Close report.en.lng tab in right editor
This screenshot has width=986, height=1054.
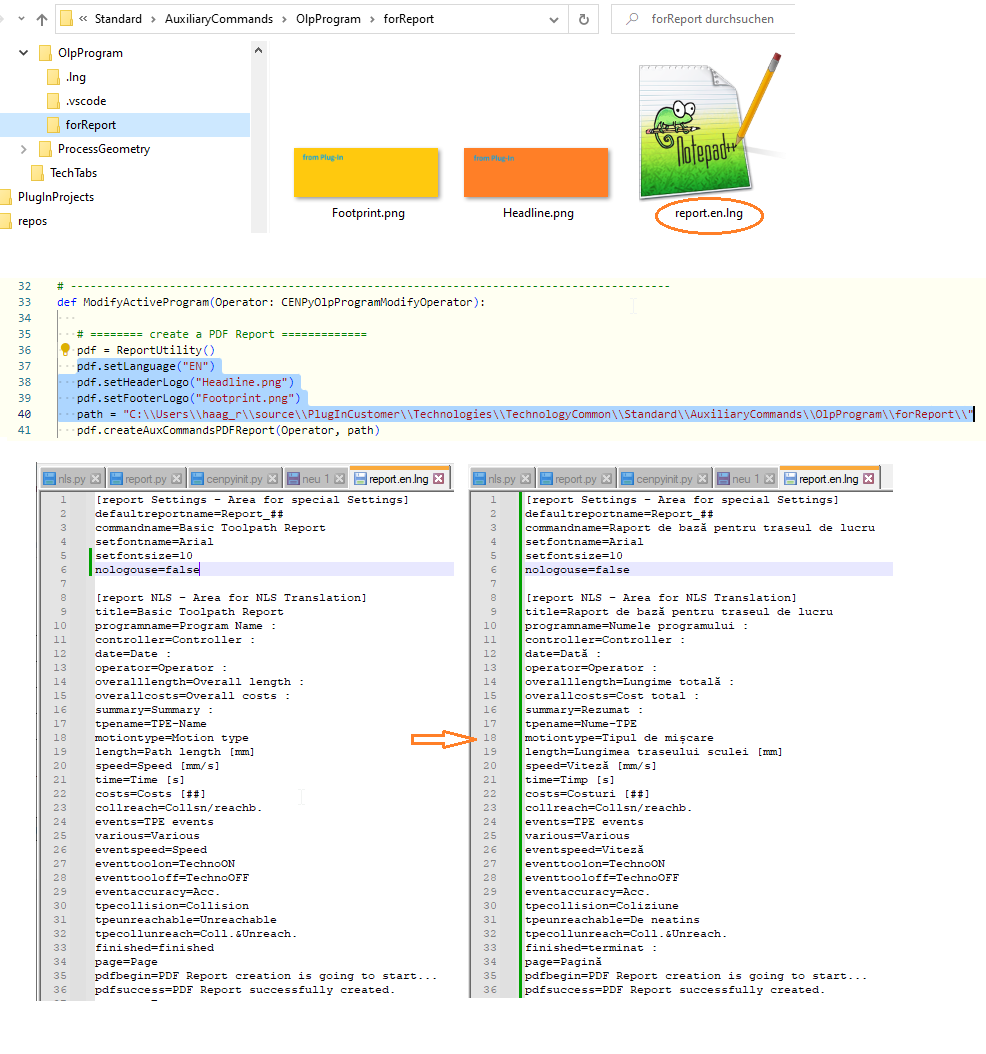(869, 479)
